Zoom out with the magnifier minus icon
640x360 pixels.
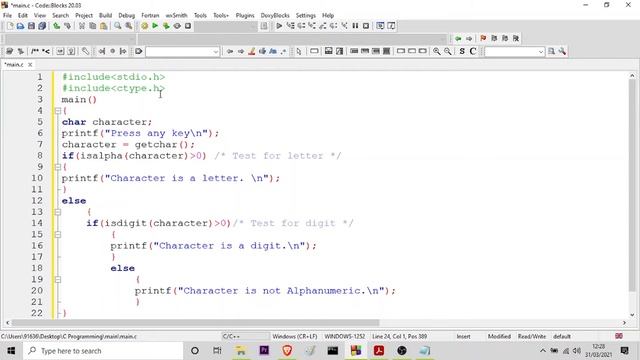click(448, 51)
